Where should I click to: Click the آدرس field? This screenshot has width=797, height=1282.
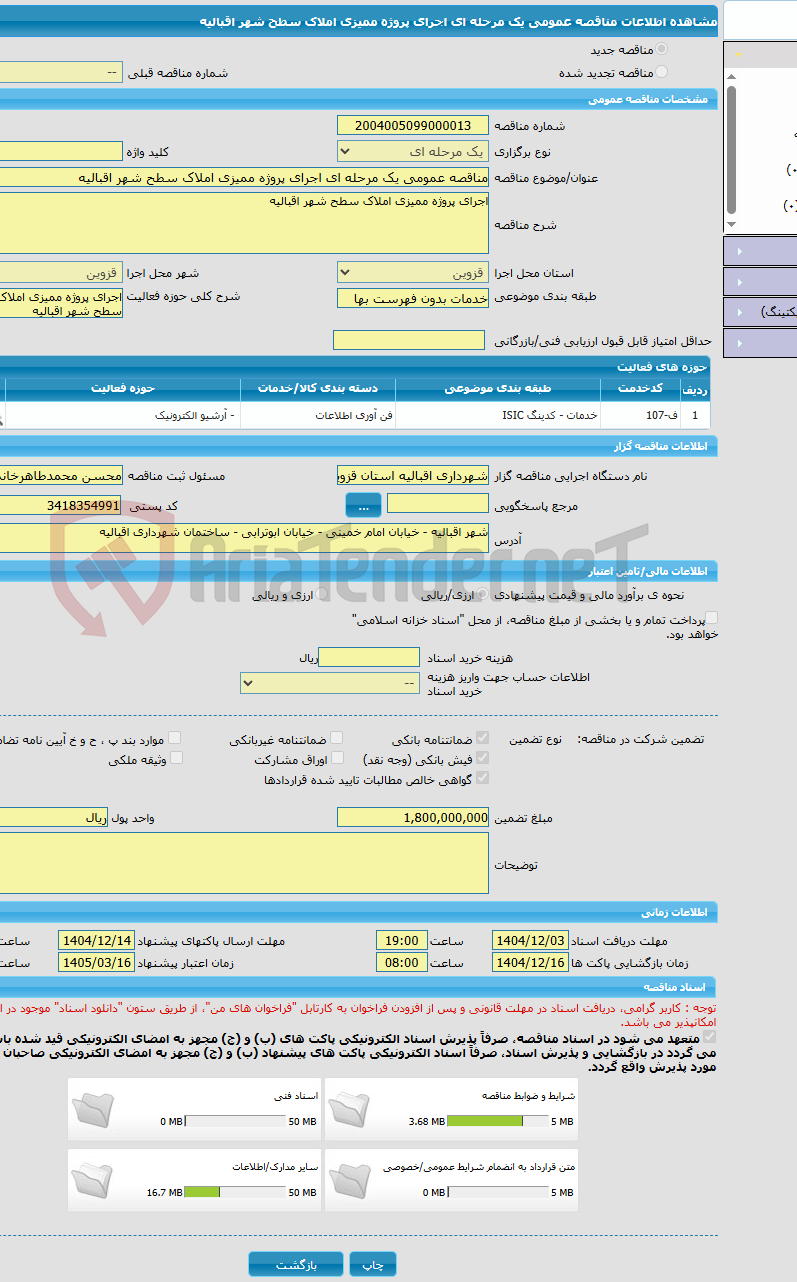pos(244,538)
